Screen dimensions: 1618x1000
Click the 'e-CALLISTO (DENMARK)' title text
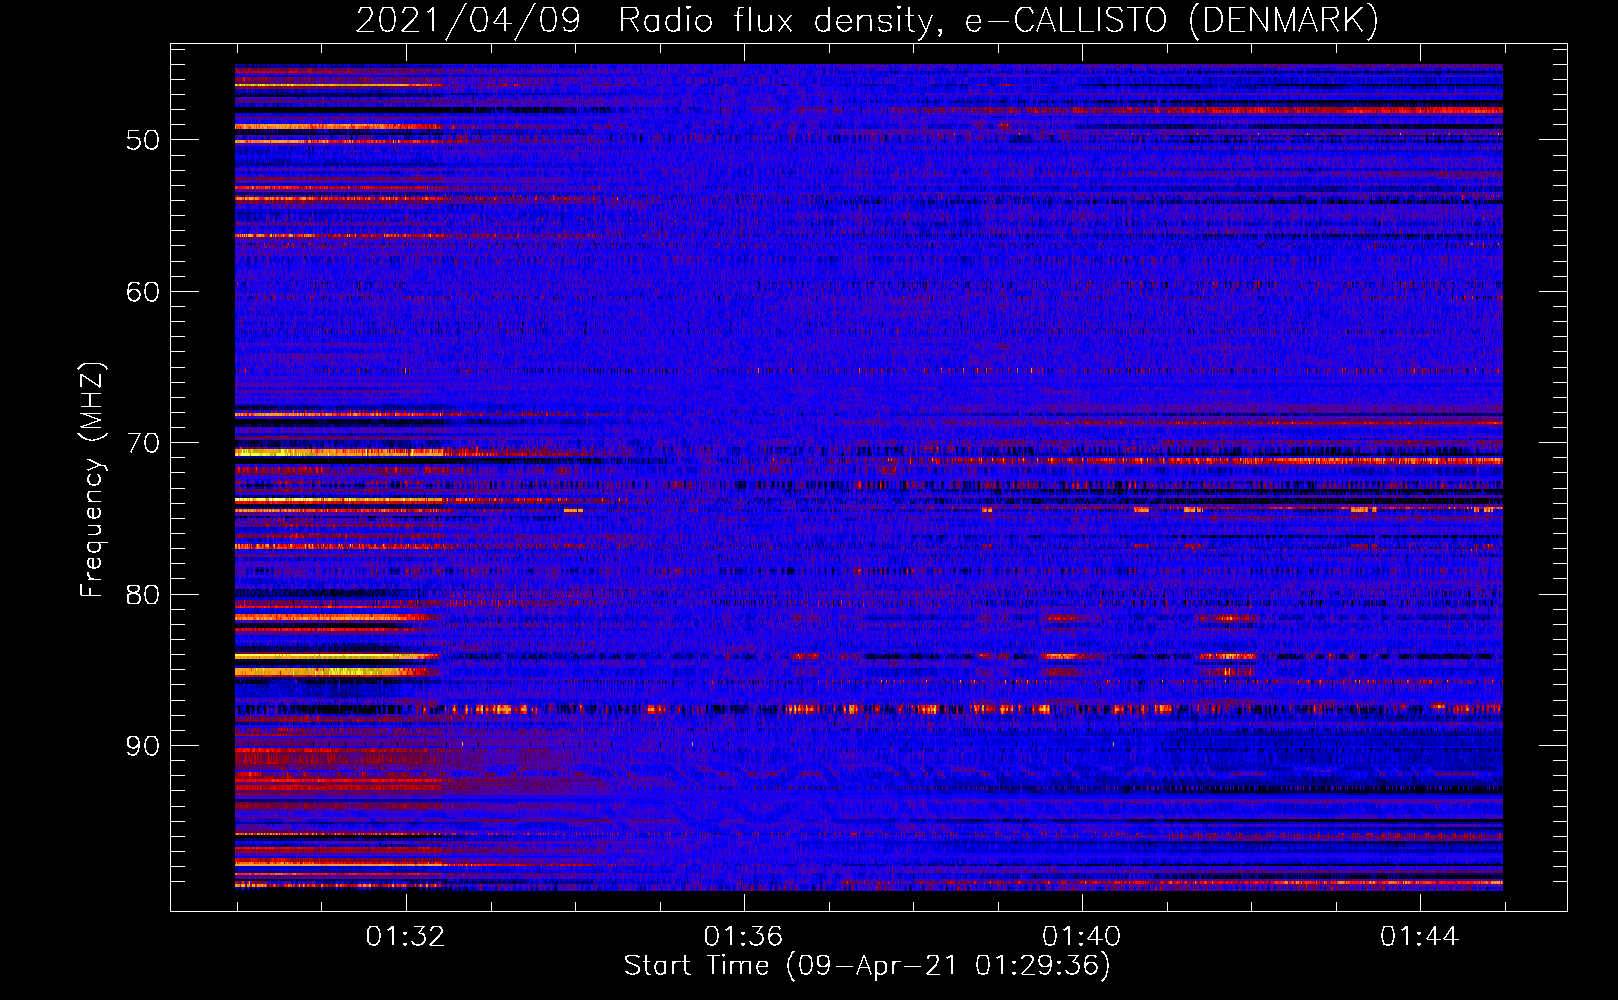[x=1172, y=21]
